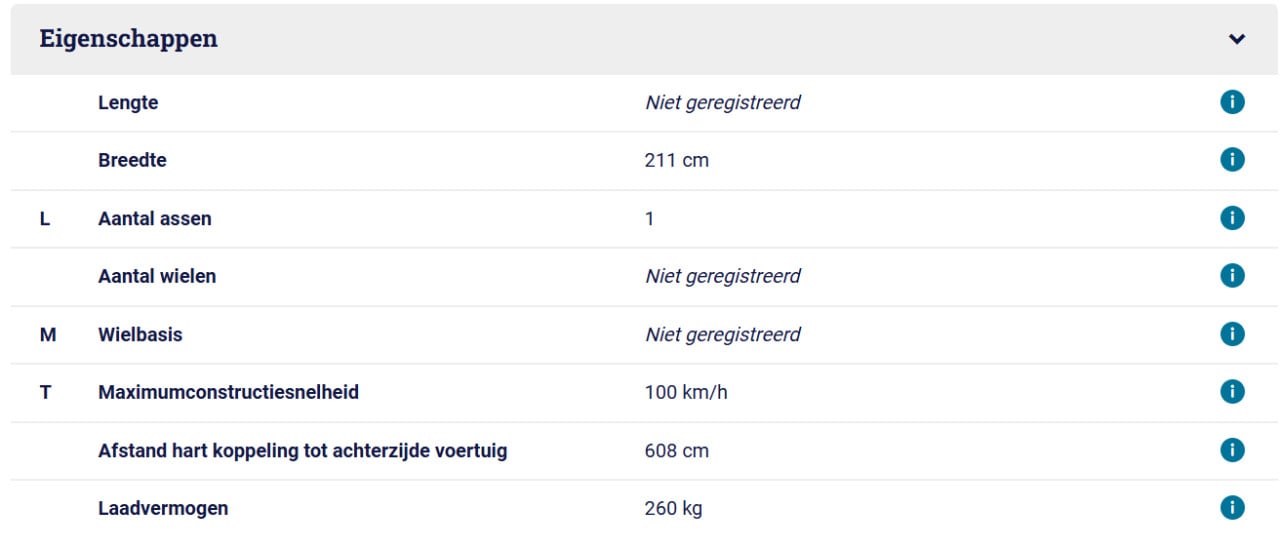Show info about Breedte

point(1232,160)
